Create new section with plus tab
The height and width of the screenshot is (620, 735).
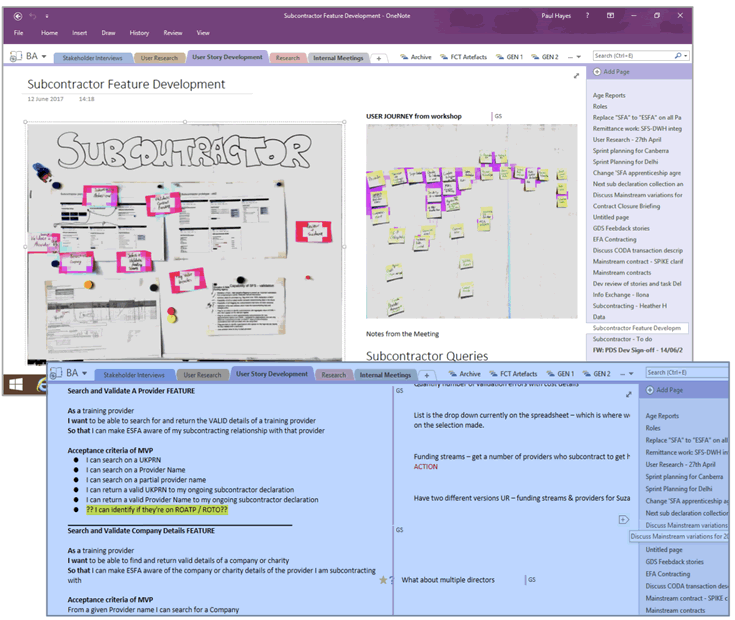click(379, 58)
